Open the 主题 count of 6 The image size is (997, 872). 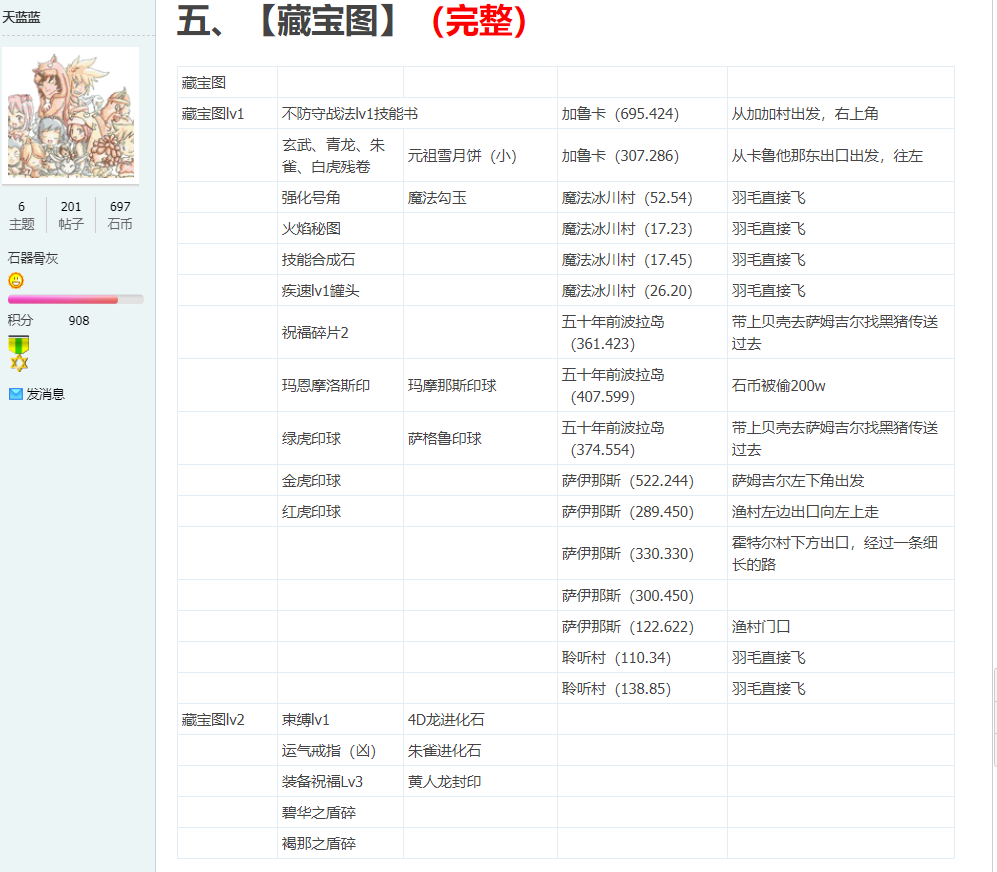click(21, 215)
